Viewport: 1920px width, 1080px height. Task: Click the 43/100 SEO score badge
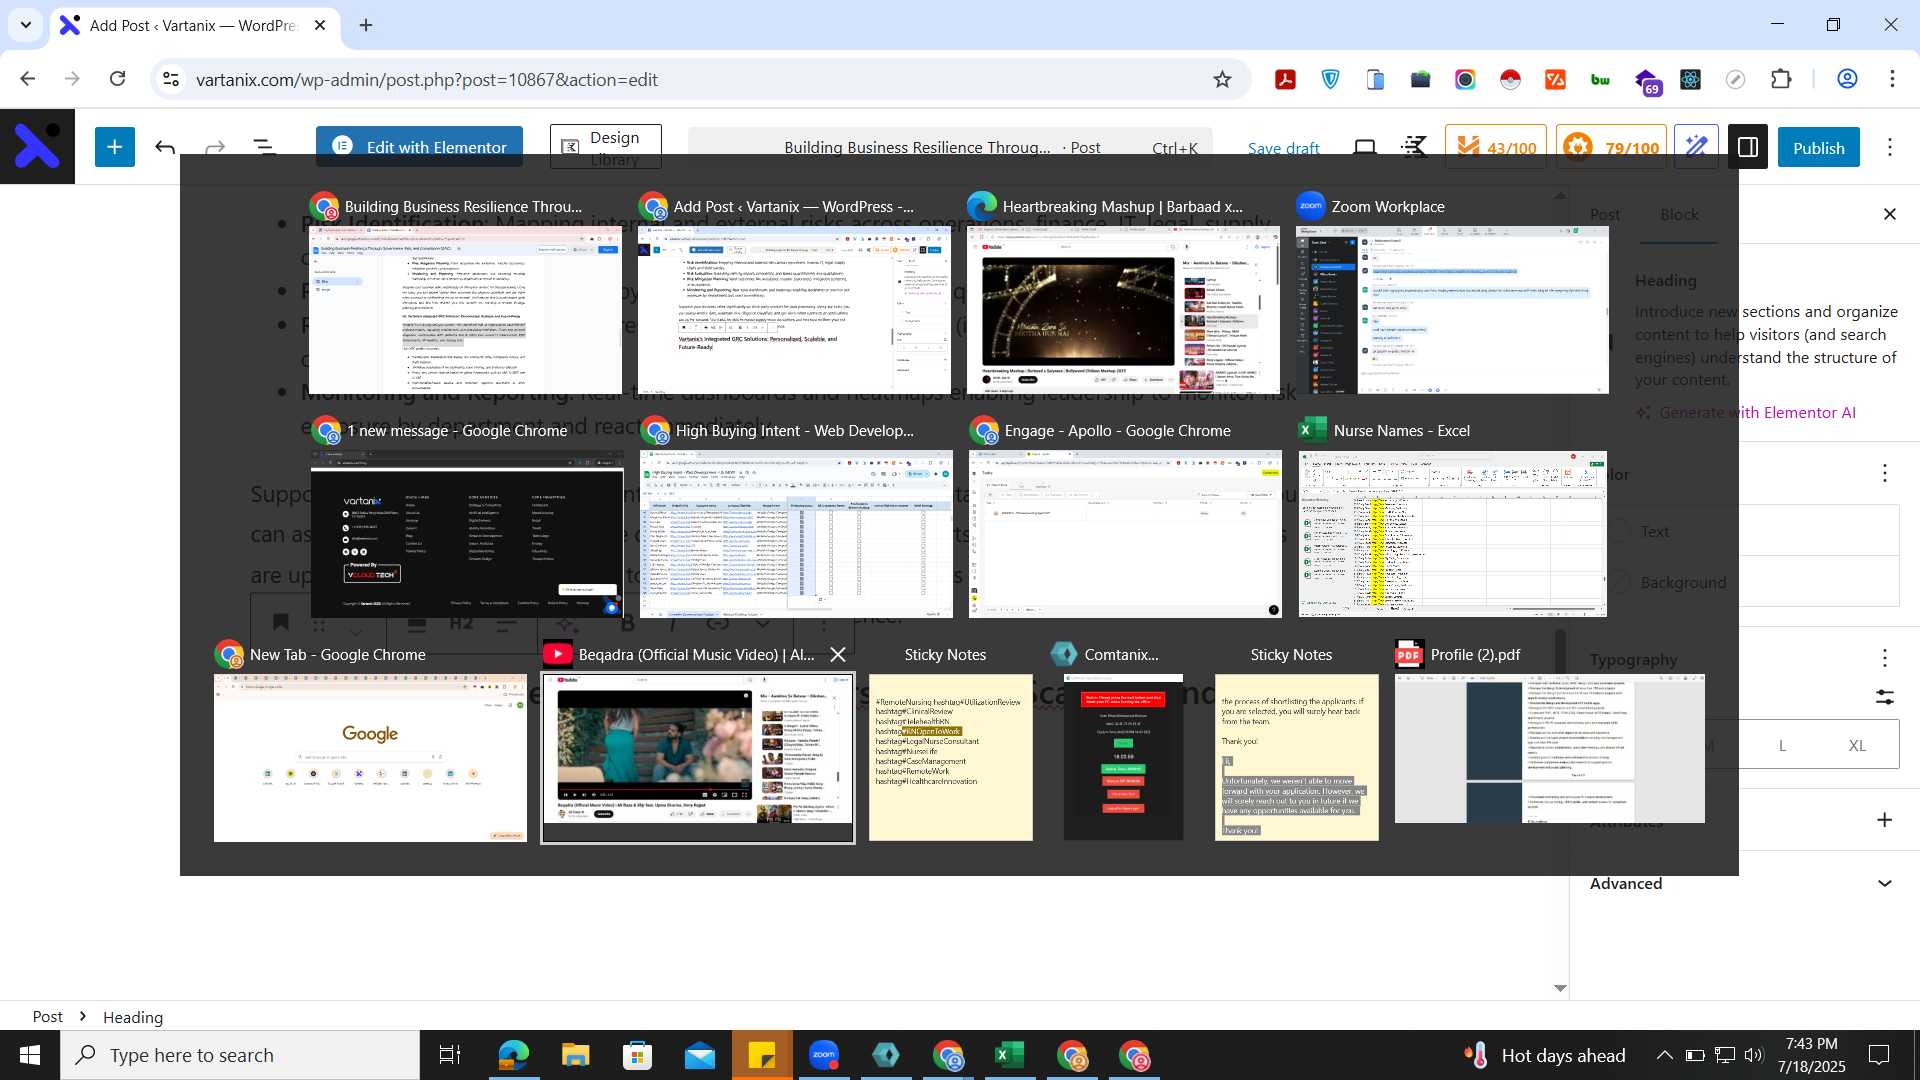[1496, 148]
